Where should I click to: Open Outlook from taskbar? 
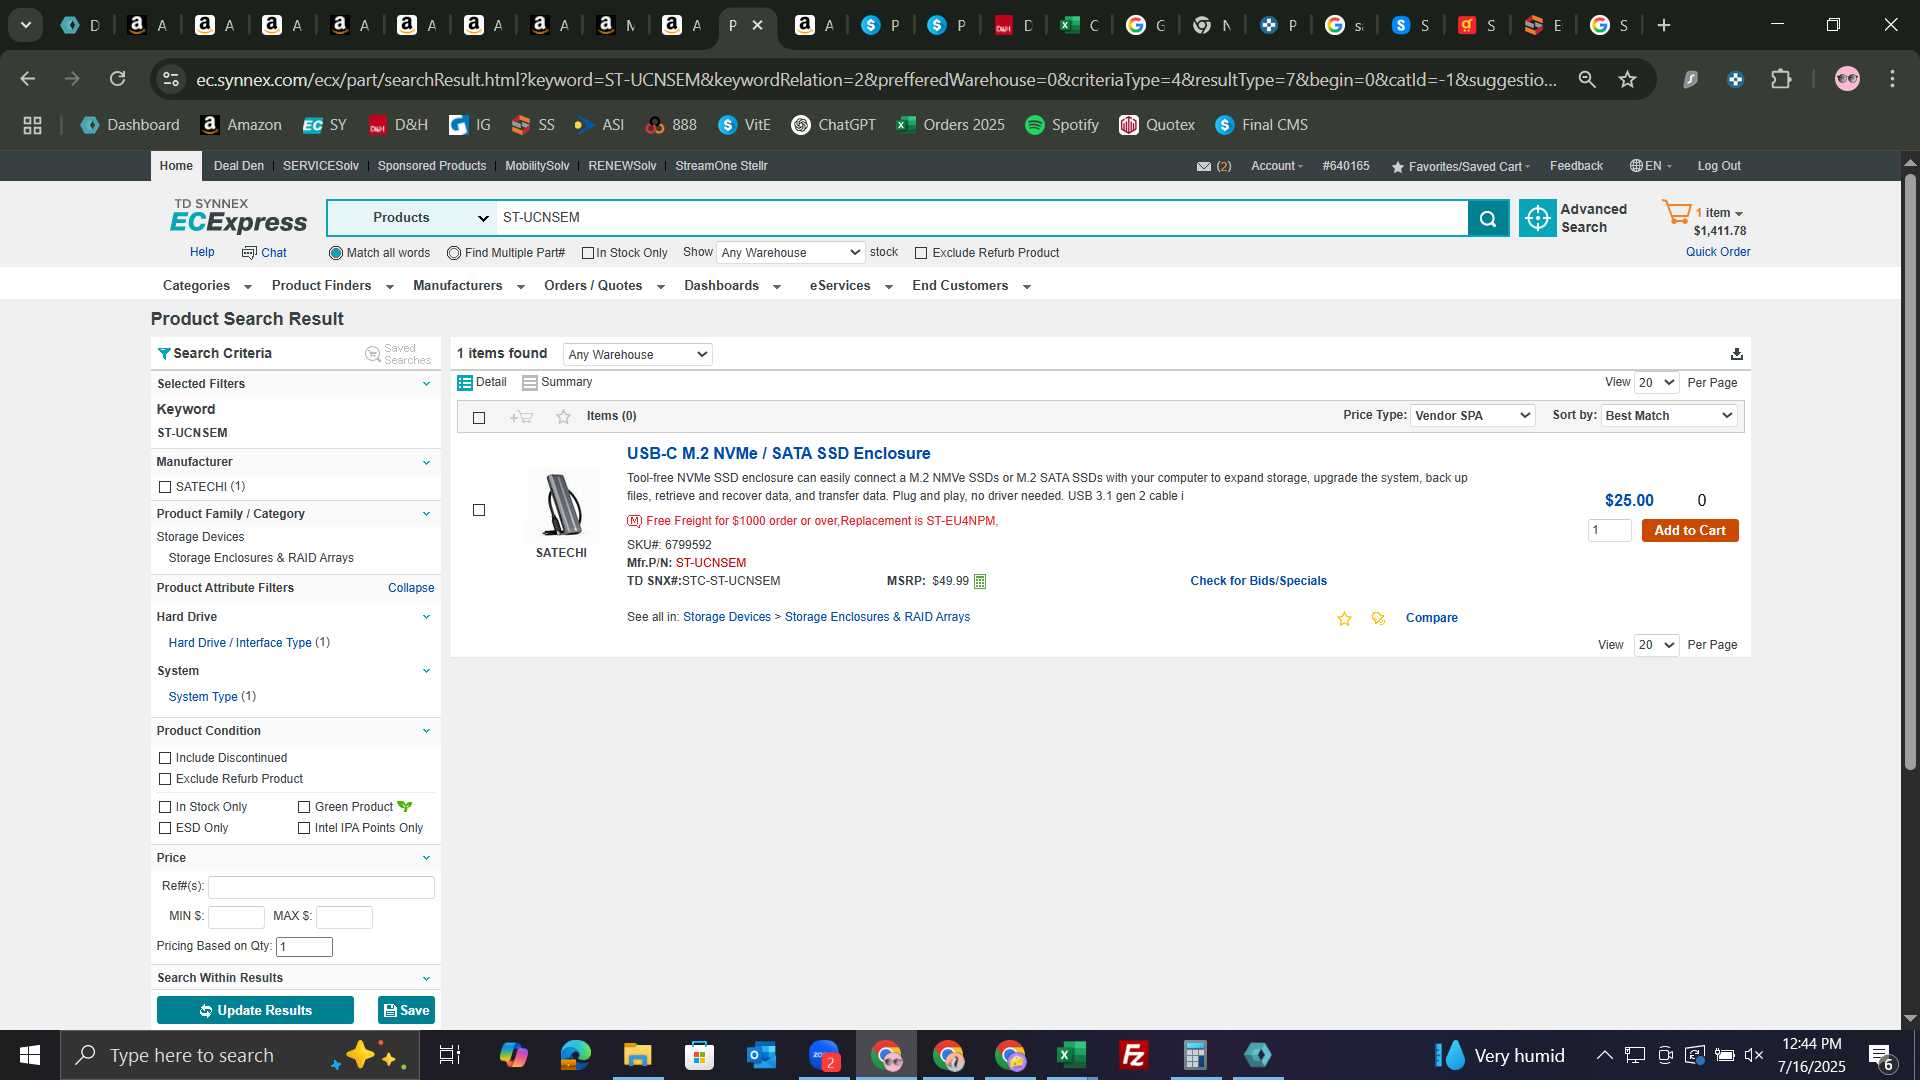(x=761, y=1055)
